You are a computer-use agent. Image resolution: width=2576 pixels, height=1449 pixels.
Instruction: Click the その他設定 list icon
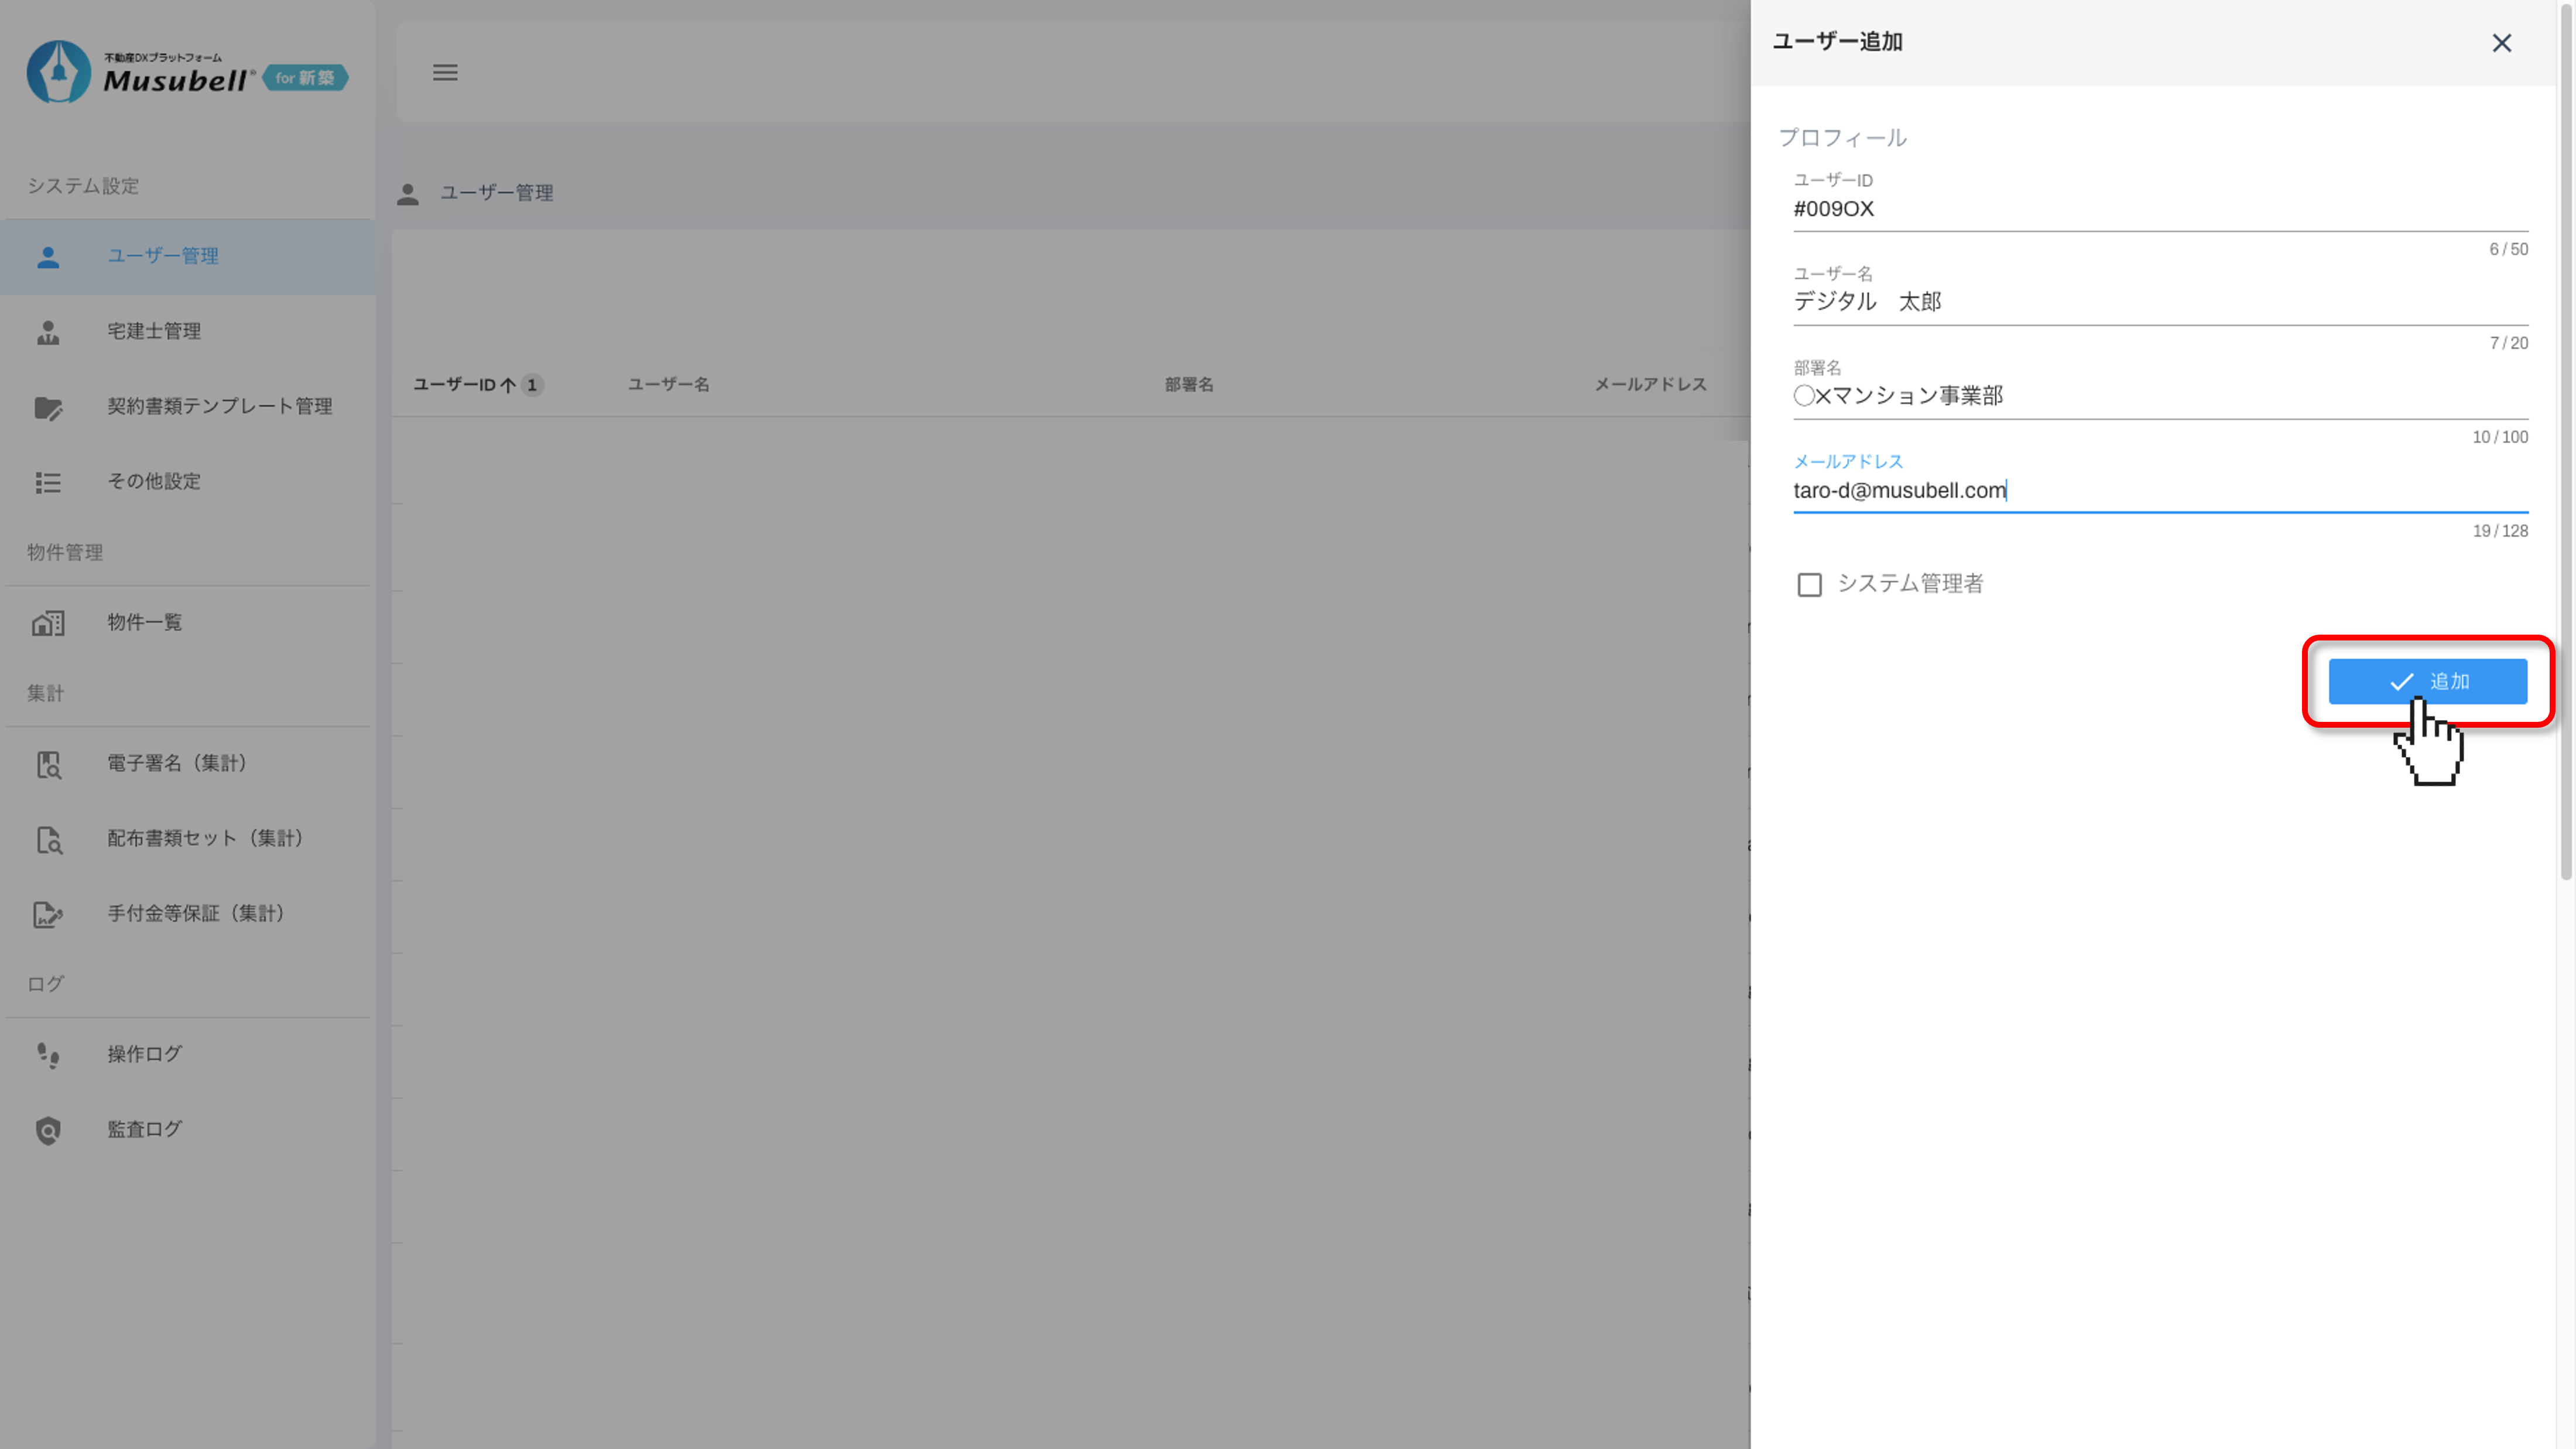pos(48,483)
